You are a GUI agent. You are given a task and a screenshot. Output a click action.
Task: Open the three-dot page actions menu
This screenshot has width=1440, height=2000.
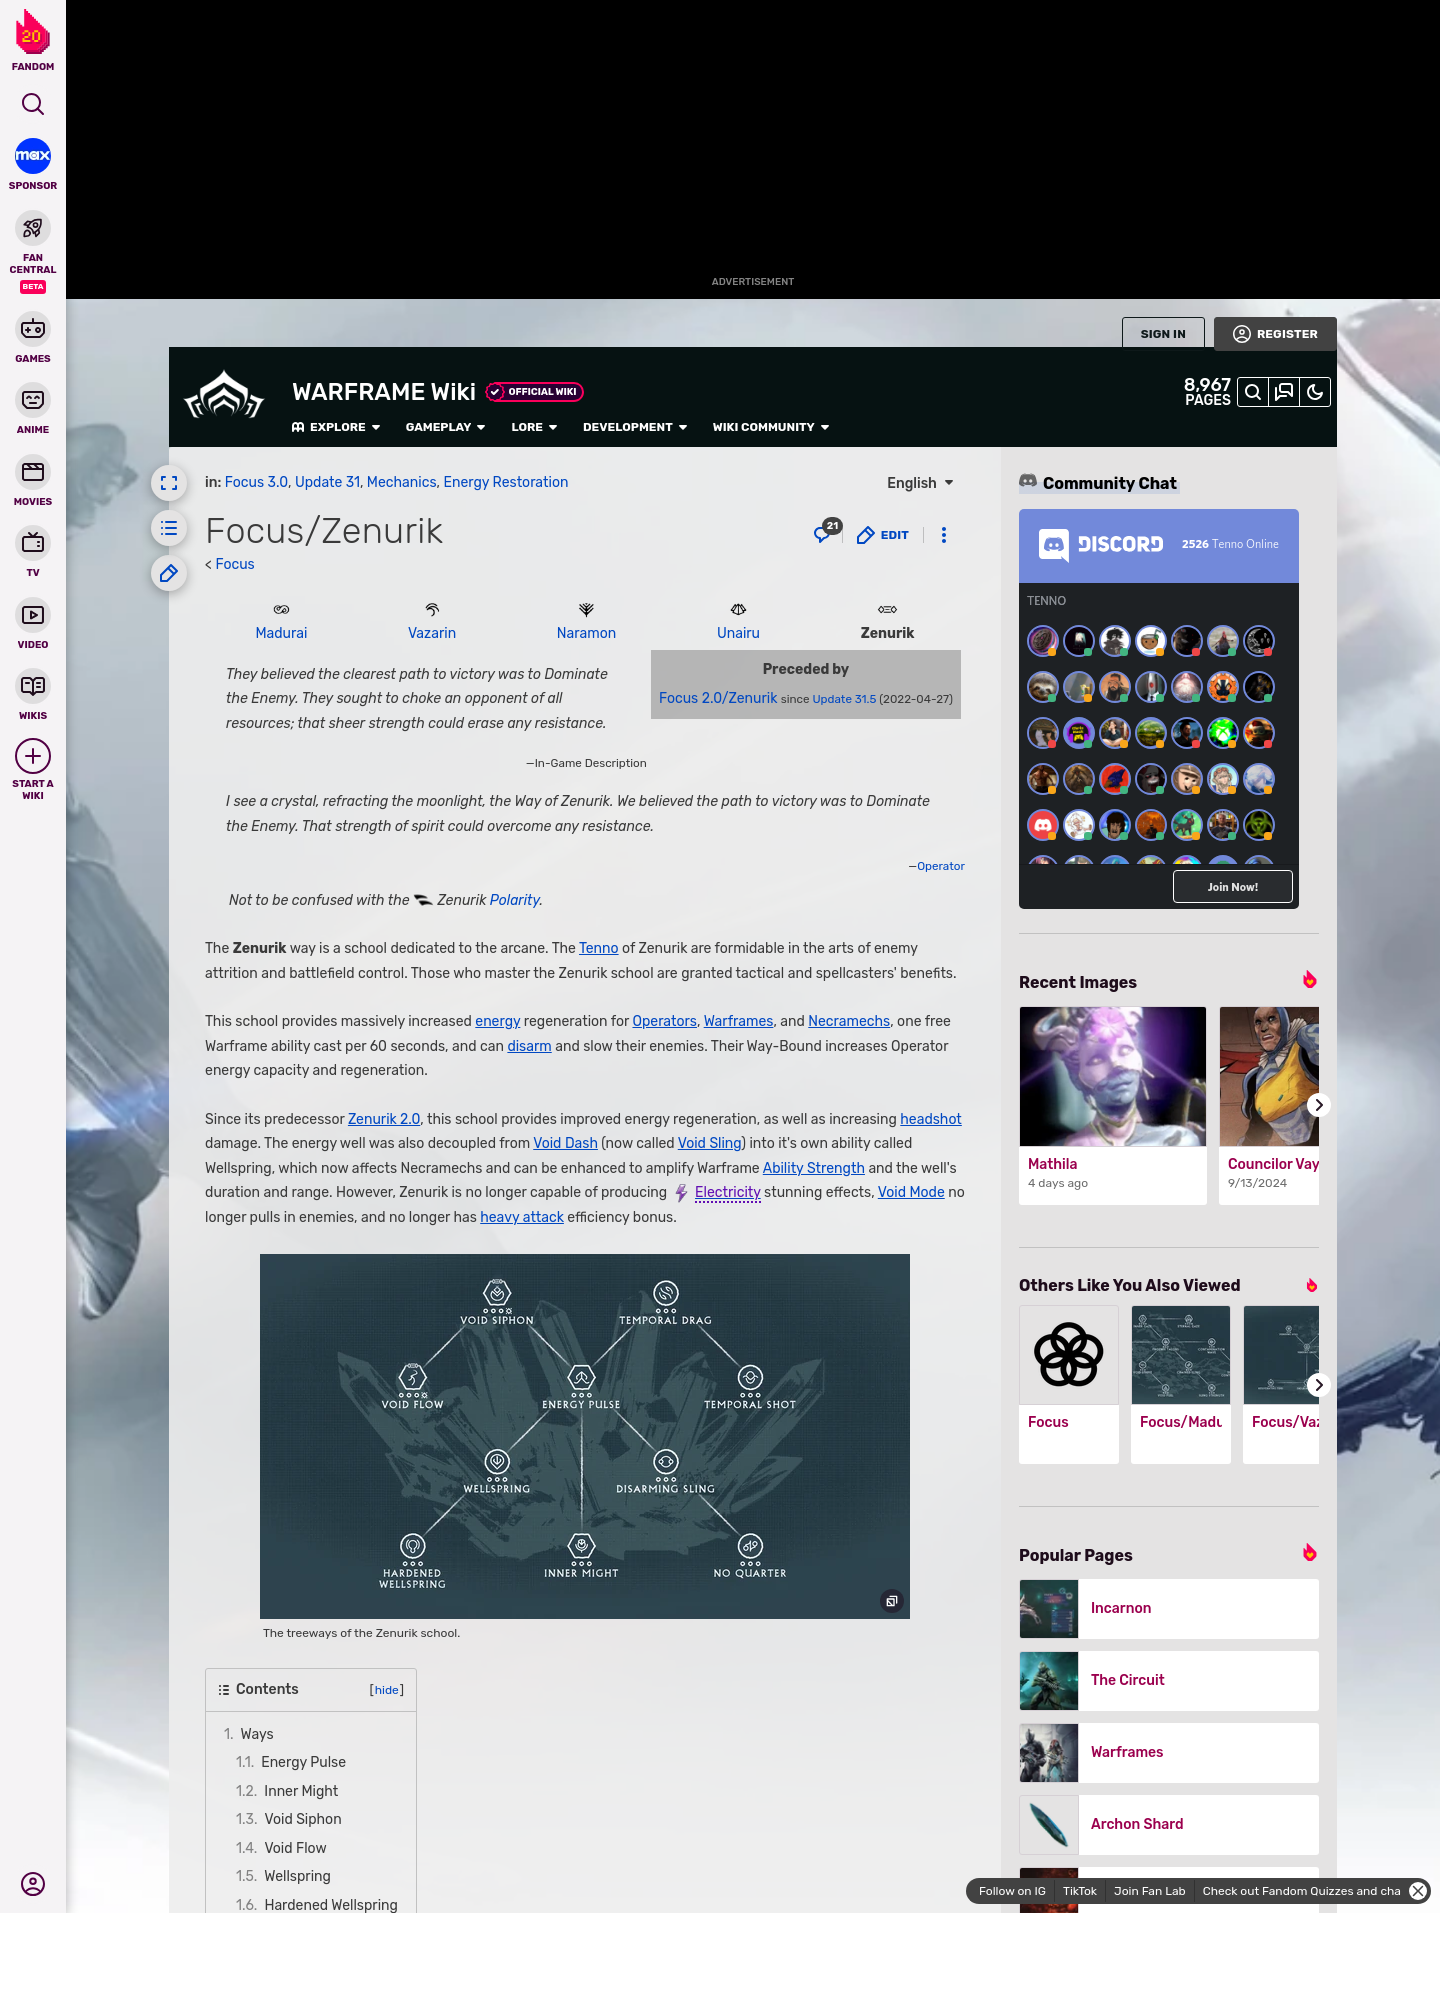point(944,535)
